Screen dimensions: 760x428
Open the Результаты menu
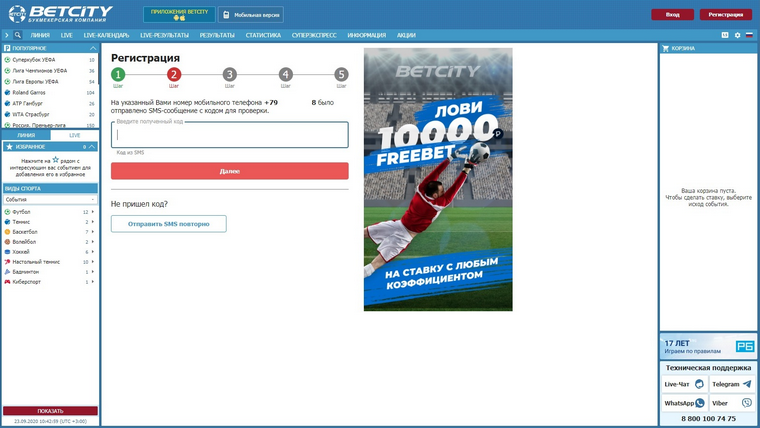[217, 35]
